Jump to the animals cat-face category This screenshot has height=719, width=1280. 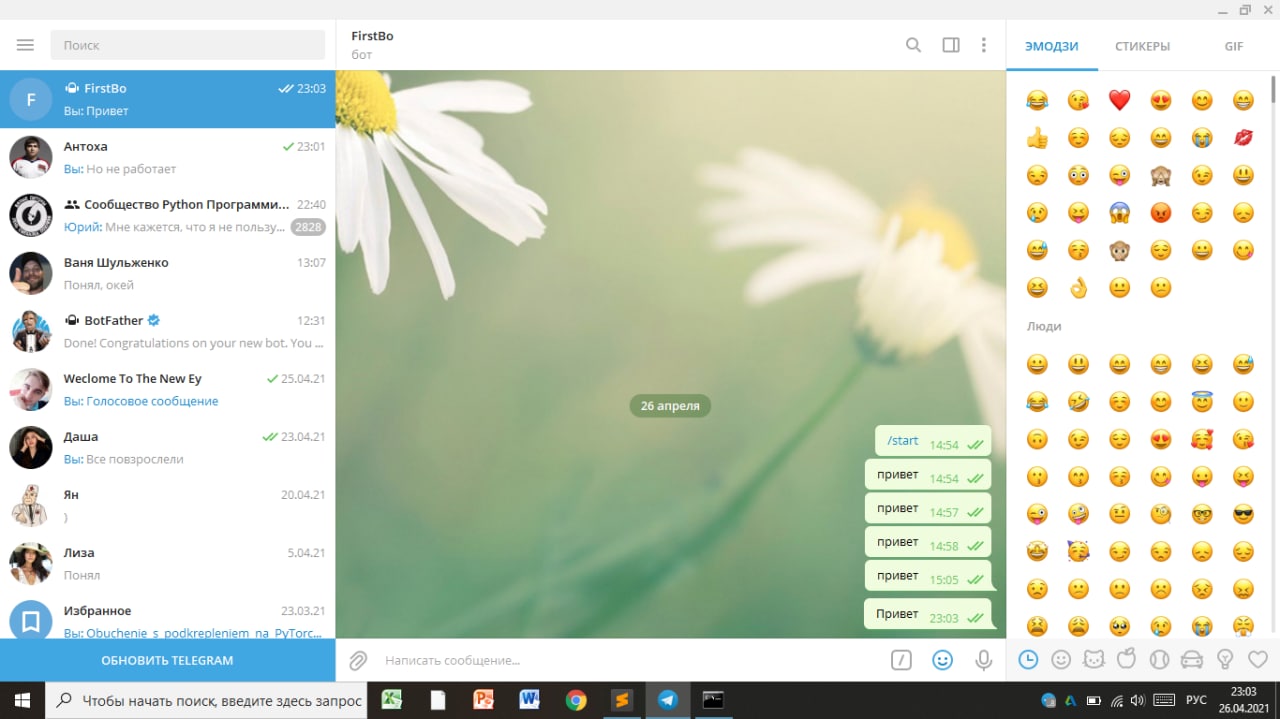click(1094, 659)
